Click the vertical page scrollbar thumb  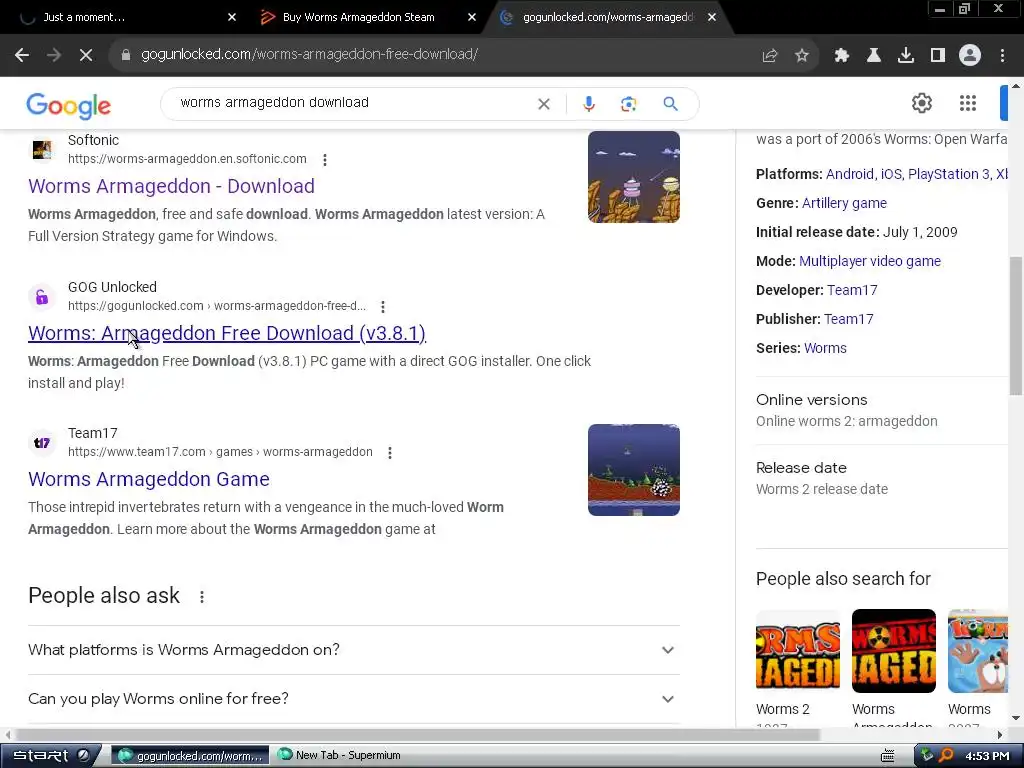pos(1016,326)
